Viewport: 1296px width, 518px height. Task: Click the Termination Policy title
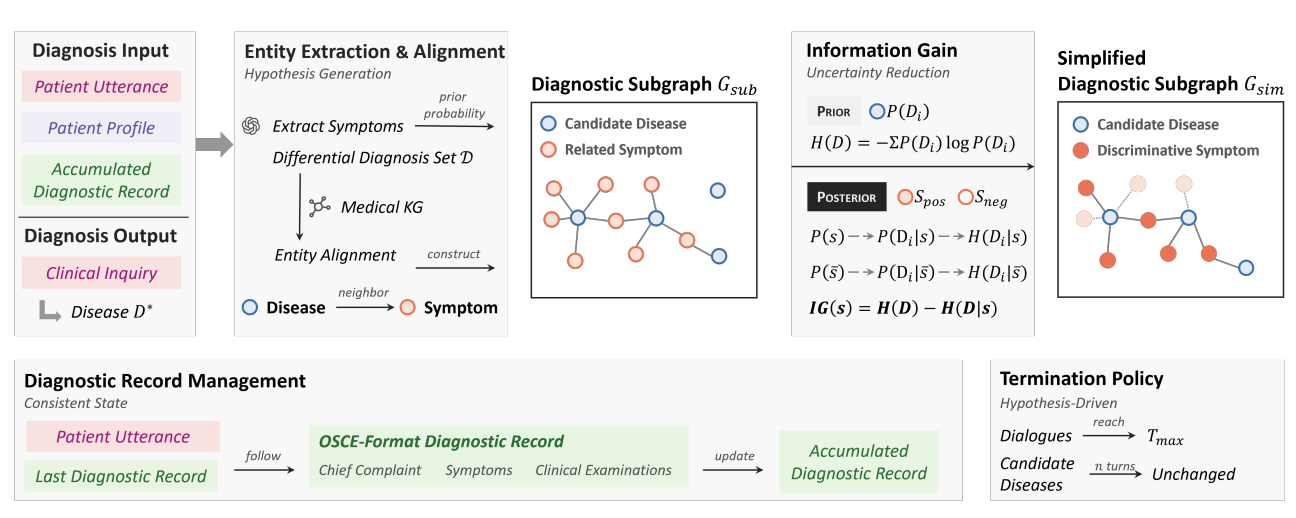pyautogui.click(x=1081, y=379)
